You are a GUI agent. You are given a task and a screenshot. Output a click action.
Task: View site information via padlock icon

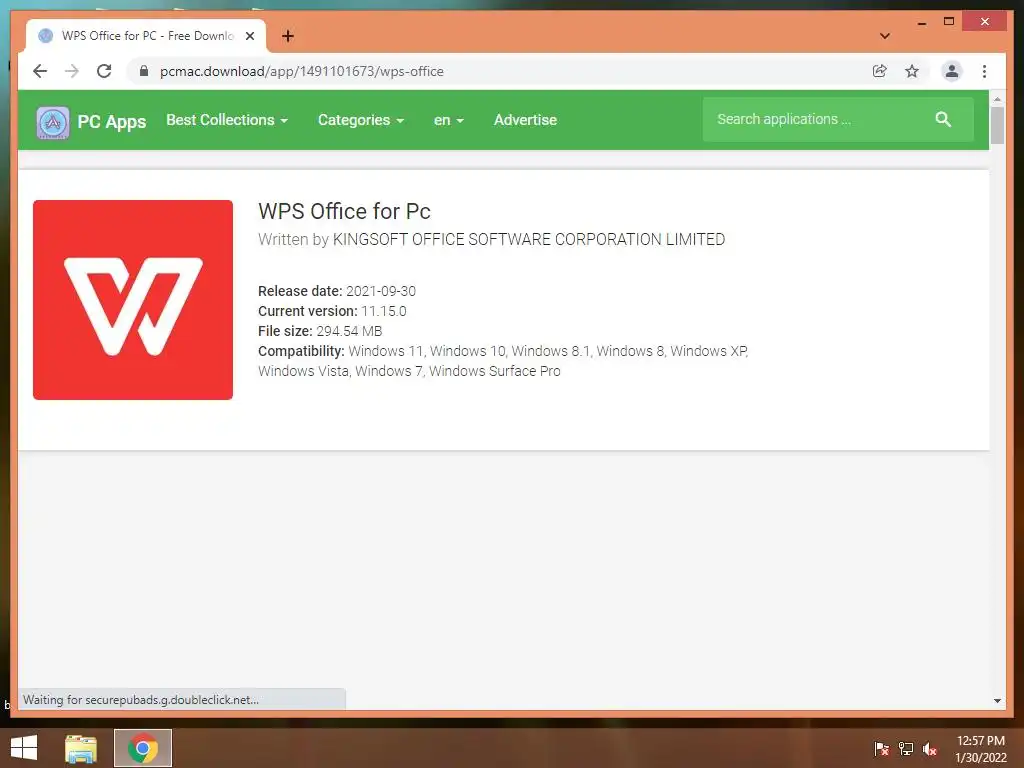pyautogui.click(x=144, y=71)
